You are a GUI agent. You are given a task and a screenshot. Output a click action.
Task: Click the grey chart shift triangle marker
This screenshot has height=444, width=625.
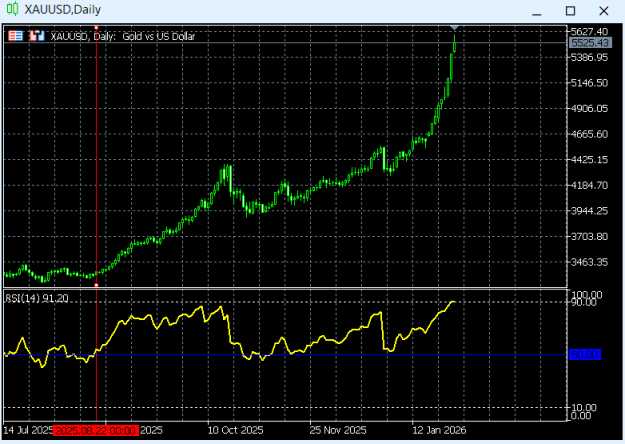point(454,28)
